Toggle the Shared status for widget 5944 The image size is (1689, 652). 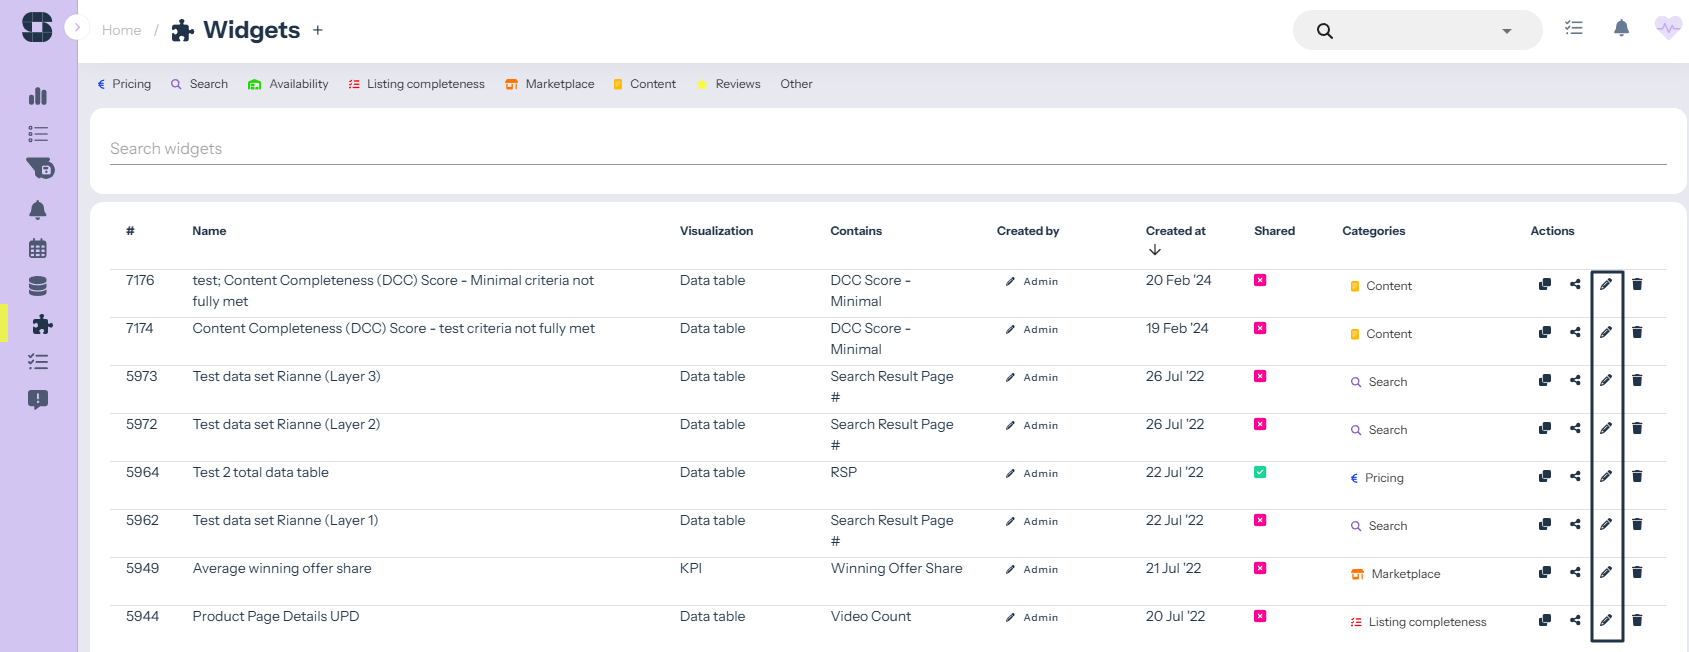click(1260, 616)
